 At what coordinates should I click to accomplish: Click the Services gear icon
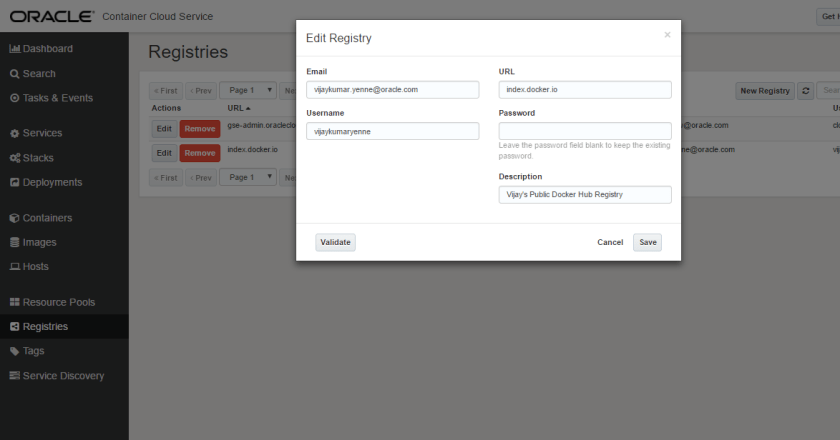[x=15, y=133]
